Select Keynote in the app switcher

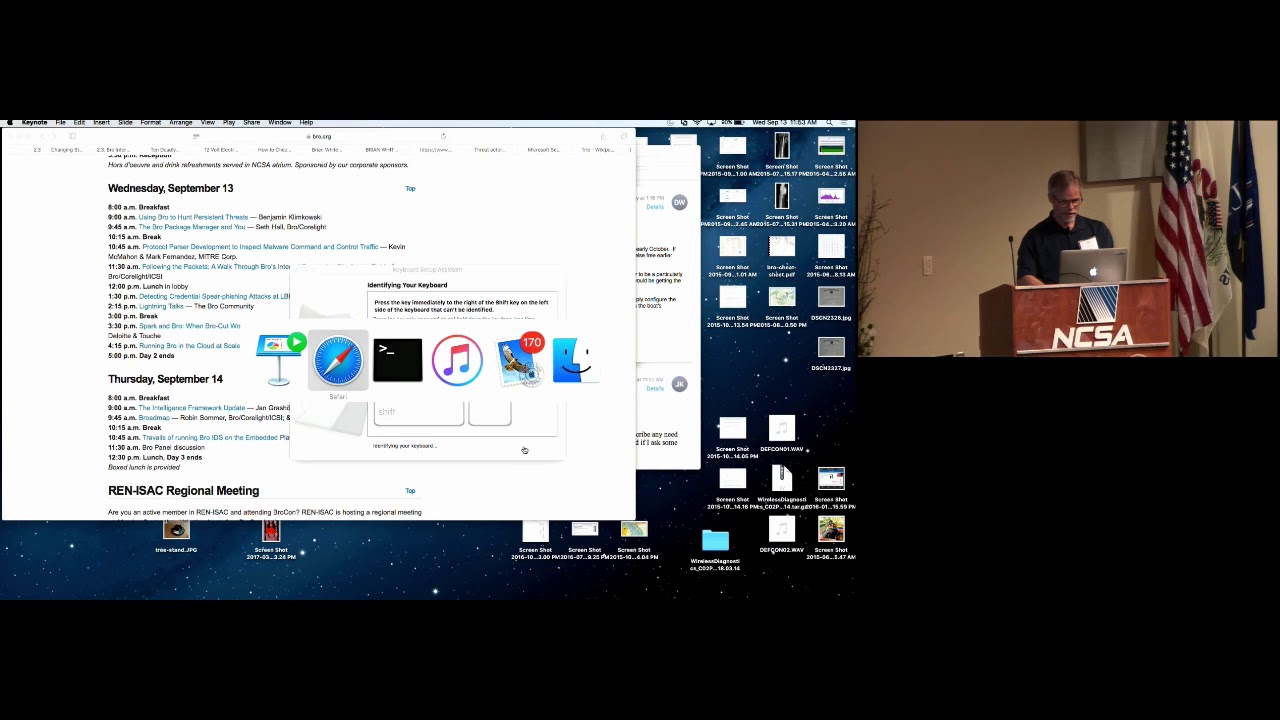tap(280, 360)
